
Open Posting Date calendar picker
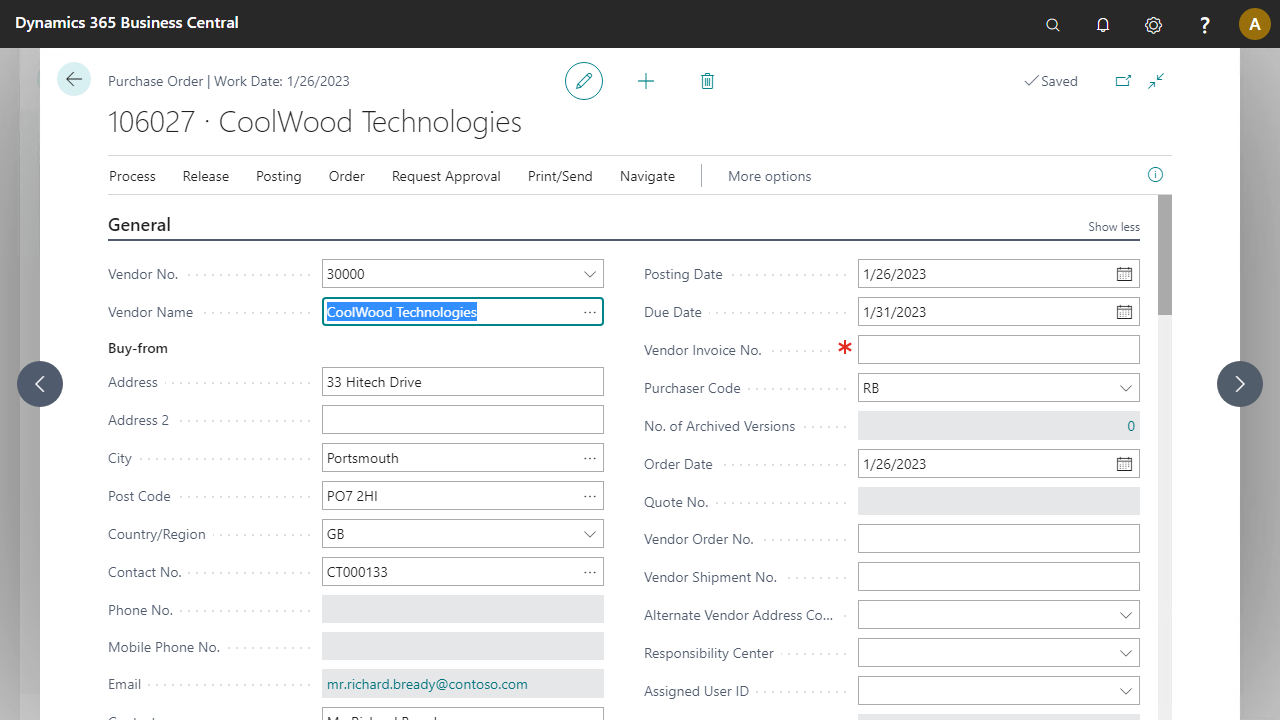point(1124,274)
